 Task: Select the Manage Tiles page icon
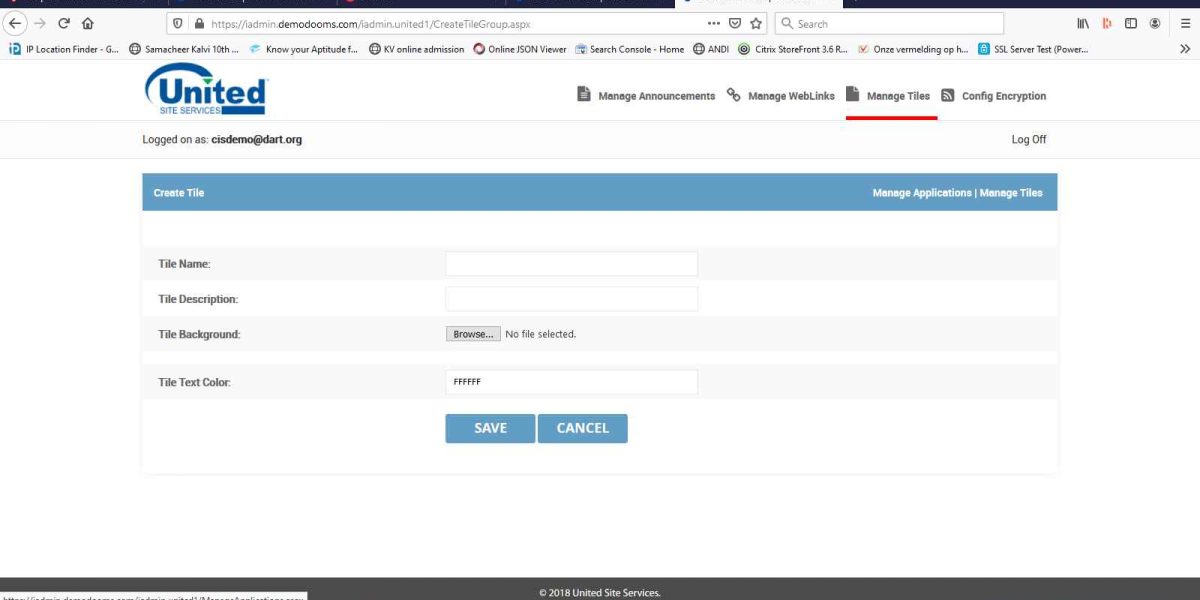point(851,94)
